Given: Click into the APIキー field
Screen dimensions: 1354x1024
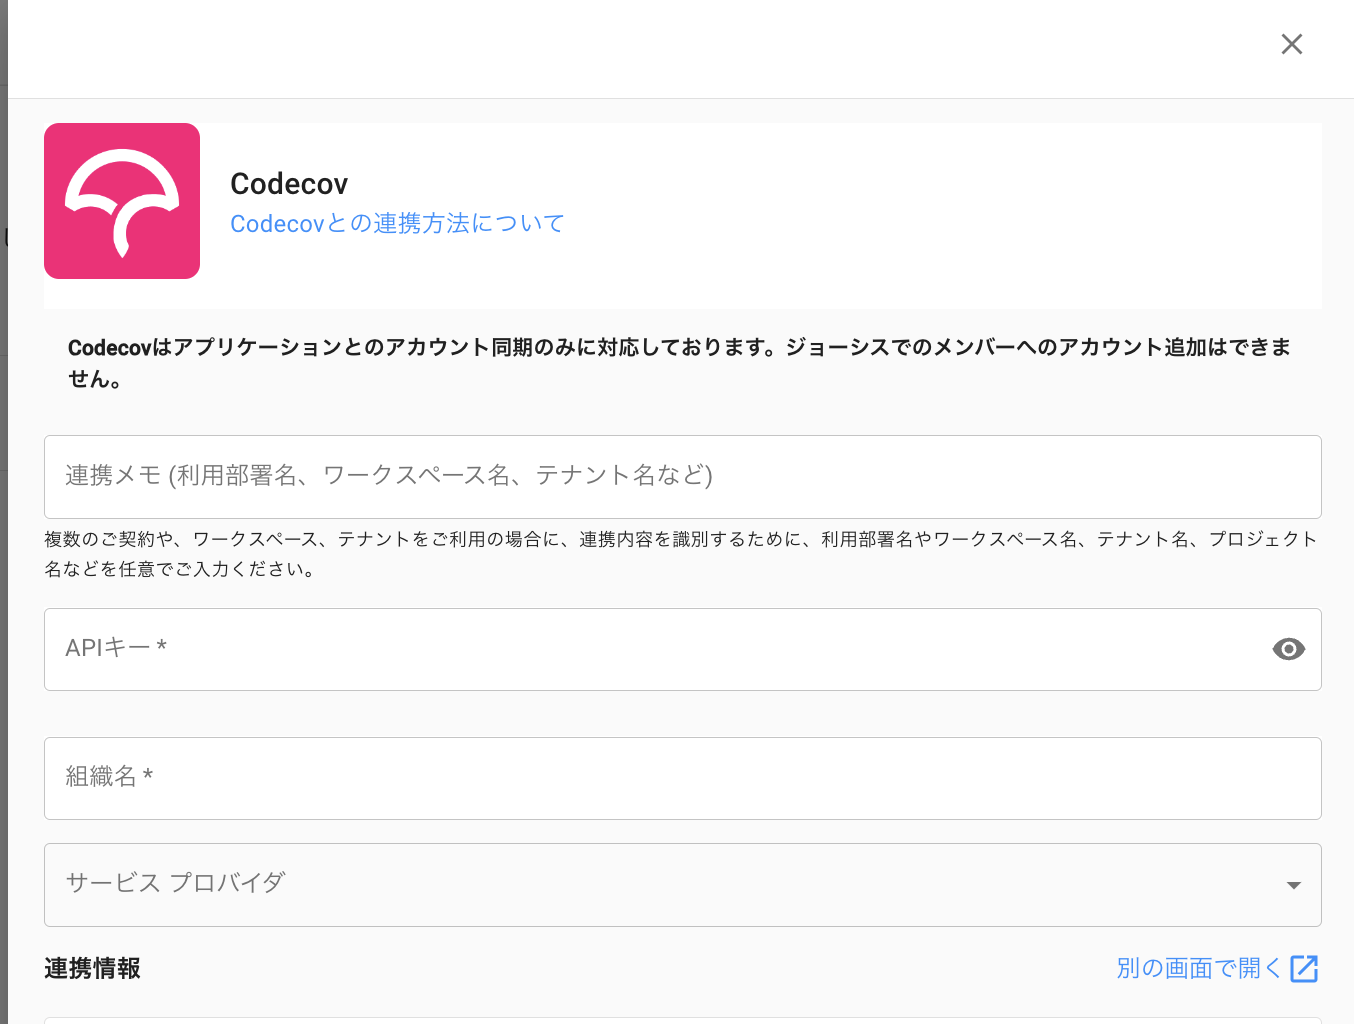Looking at the screenshot, I should pyautogui.click(x=650, y=650).
